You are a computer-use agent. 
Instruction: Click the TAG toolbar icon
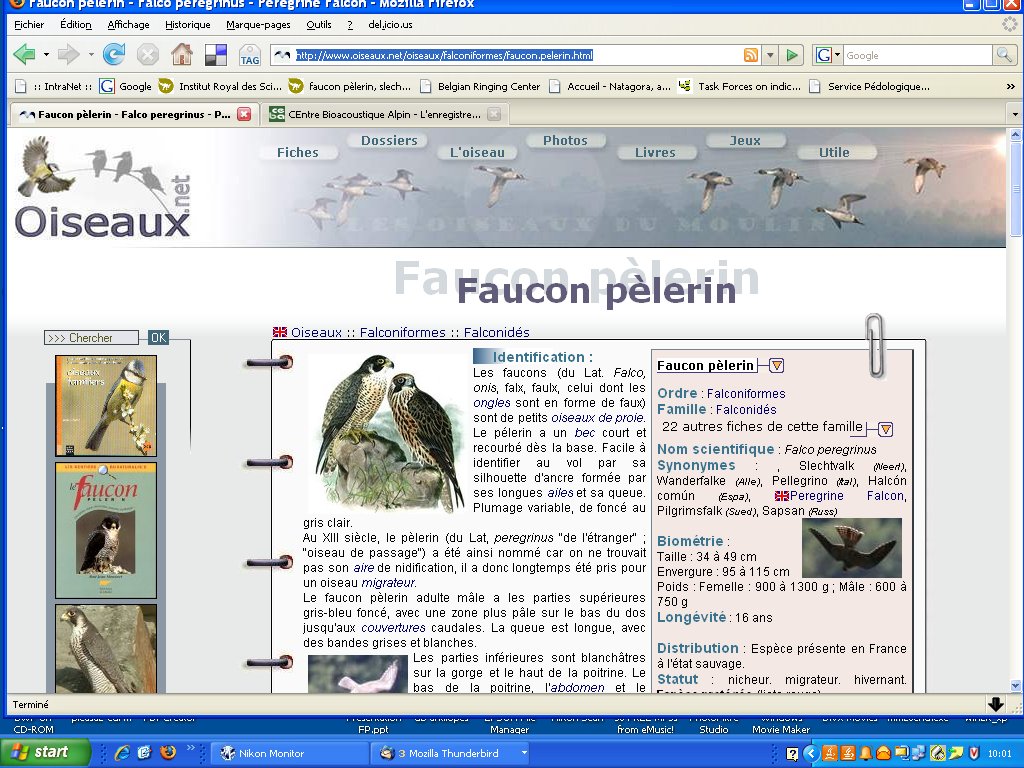pos(249,56)
